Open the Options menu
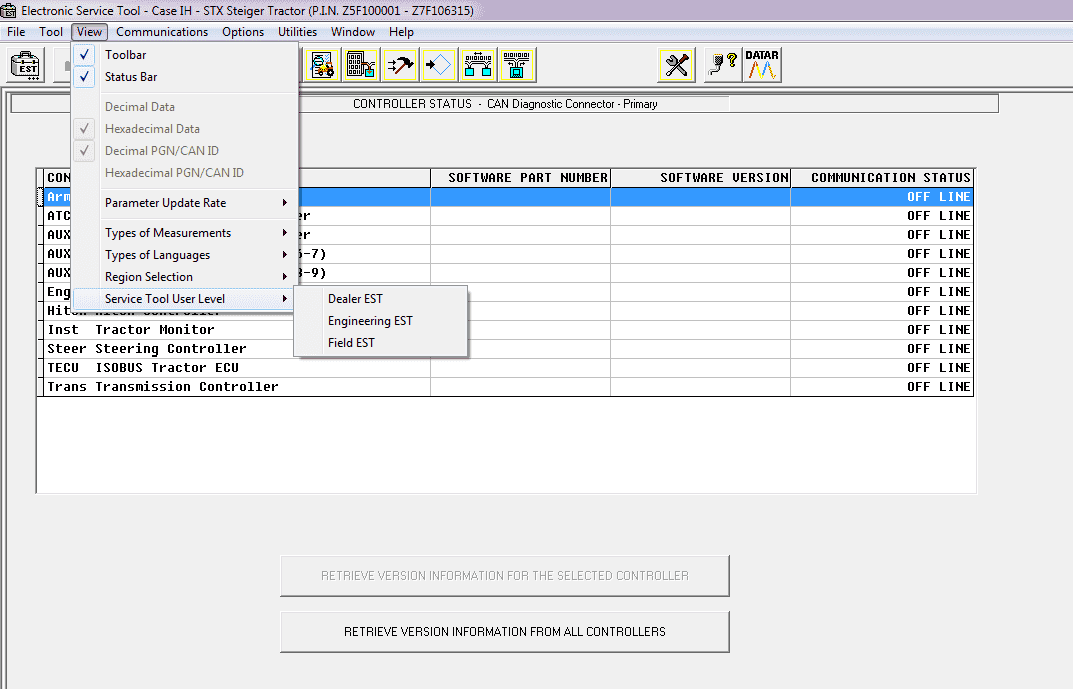The width and height of the screenshot is (1073, 689). tap(243, 31)
